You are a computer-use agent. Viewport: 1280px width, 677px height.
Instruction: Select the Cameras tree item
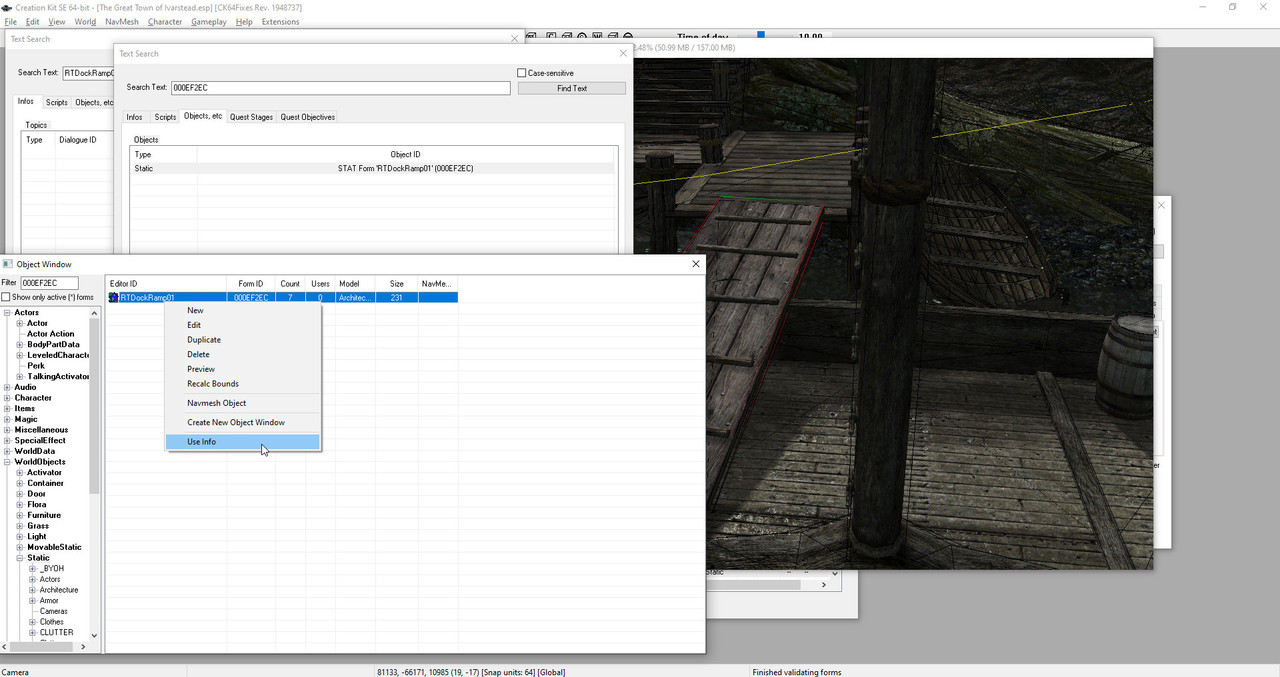54,611
